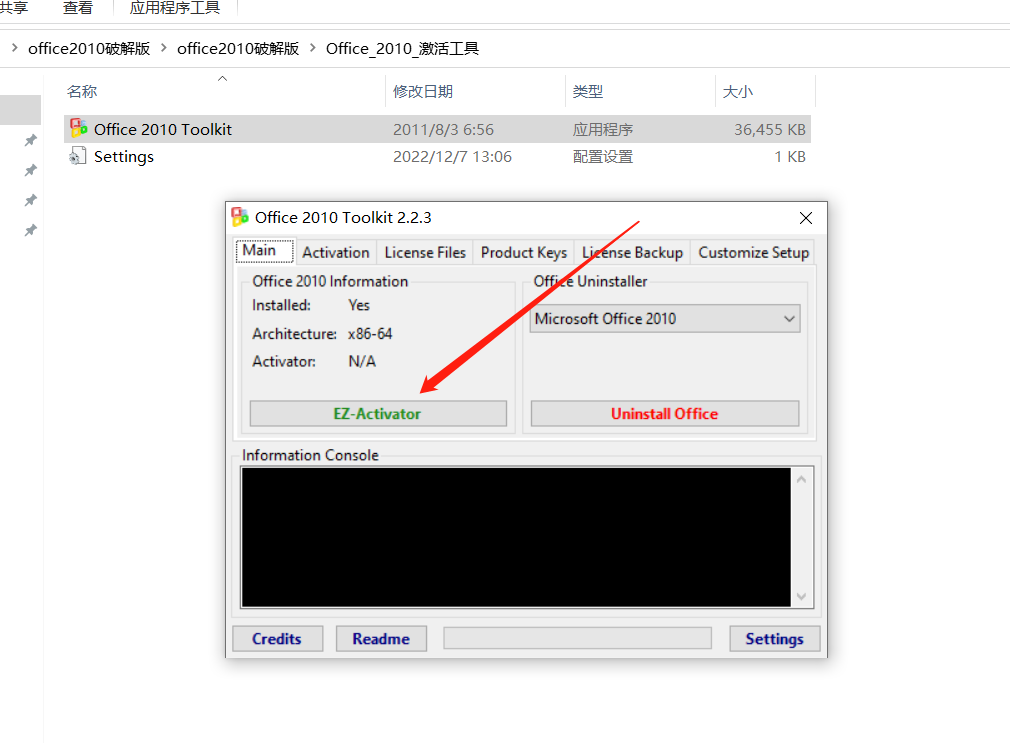The height and width of the screenshot is (743, 1010).
Task: Click the third pin icon in the sidebar
Action: coord(30,200)
